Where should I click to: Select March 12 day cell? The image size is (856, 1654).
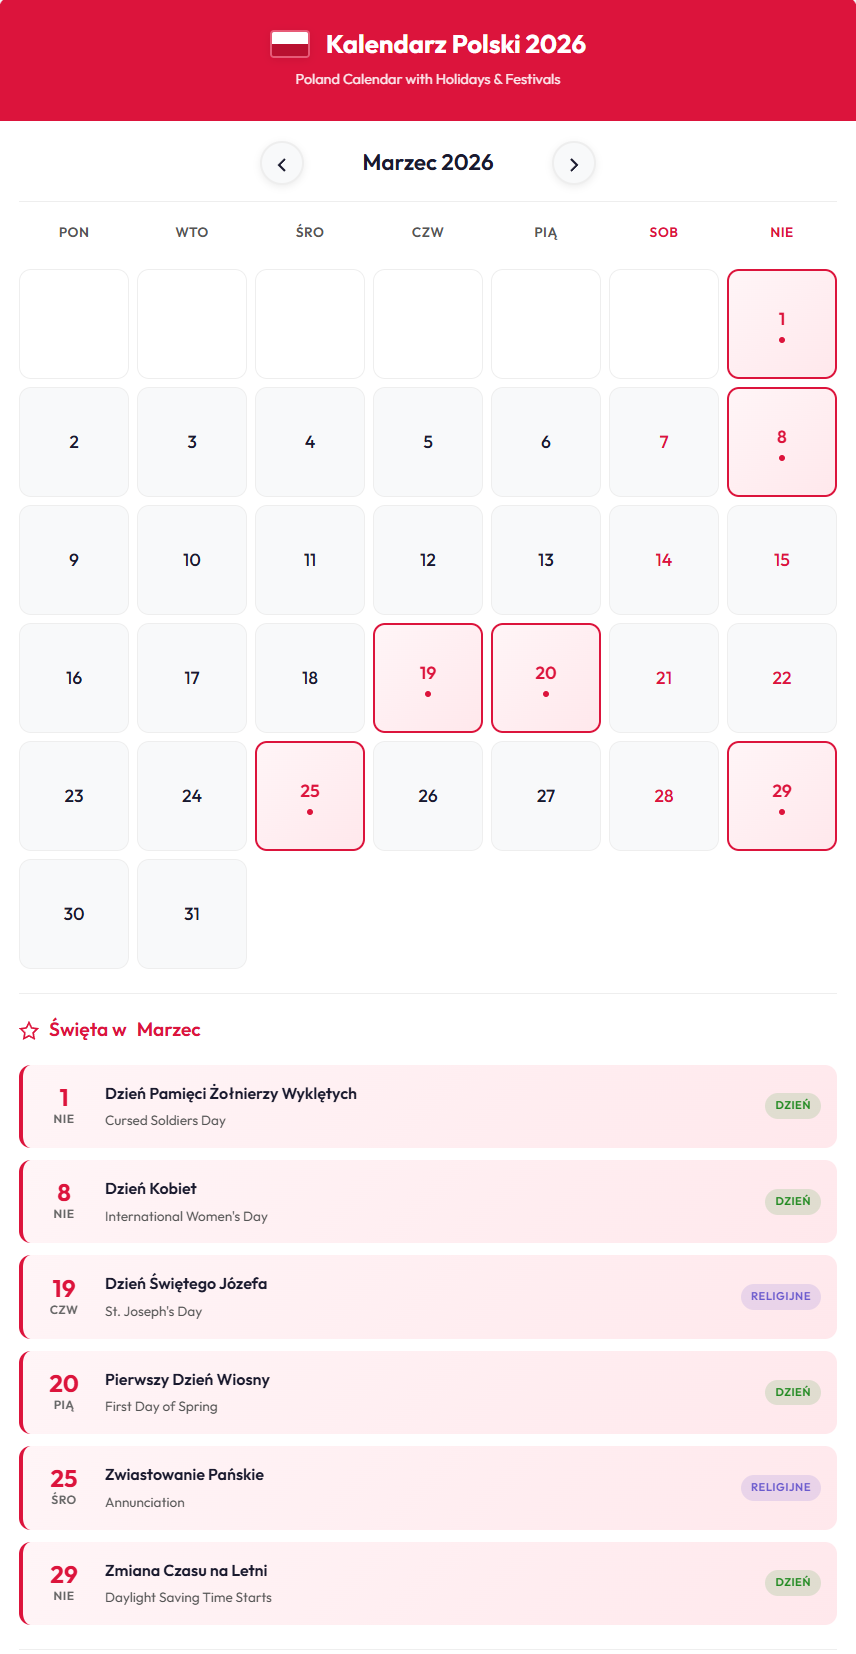coord(428,560)
